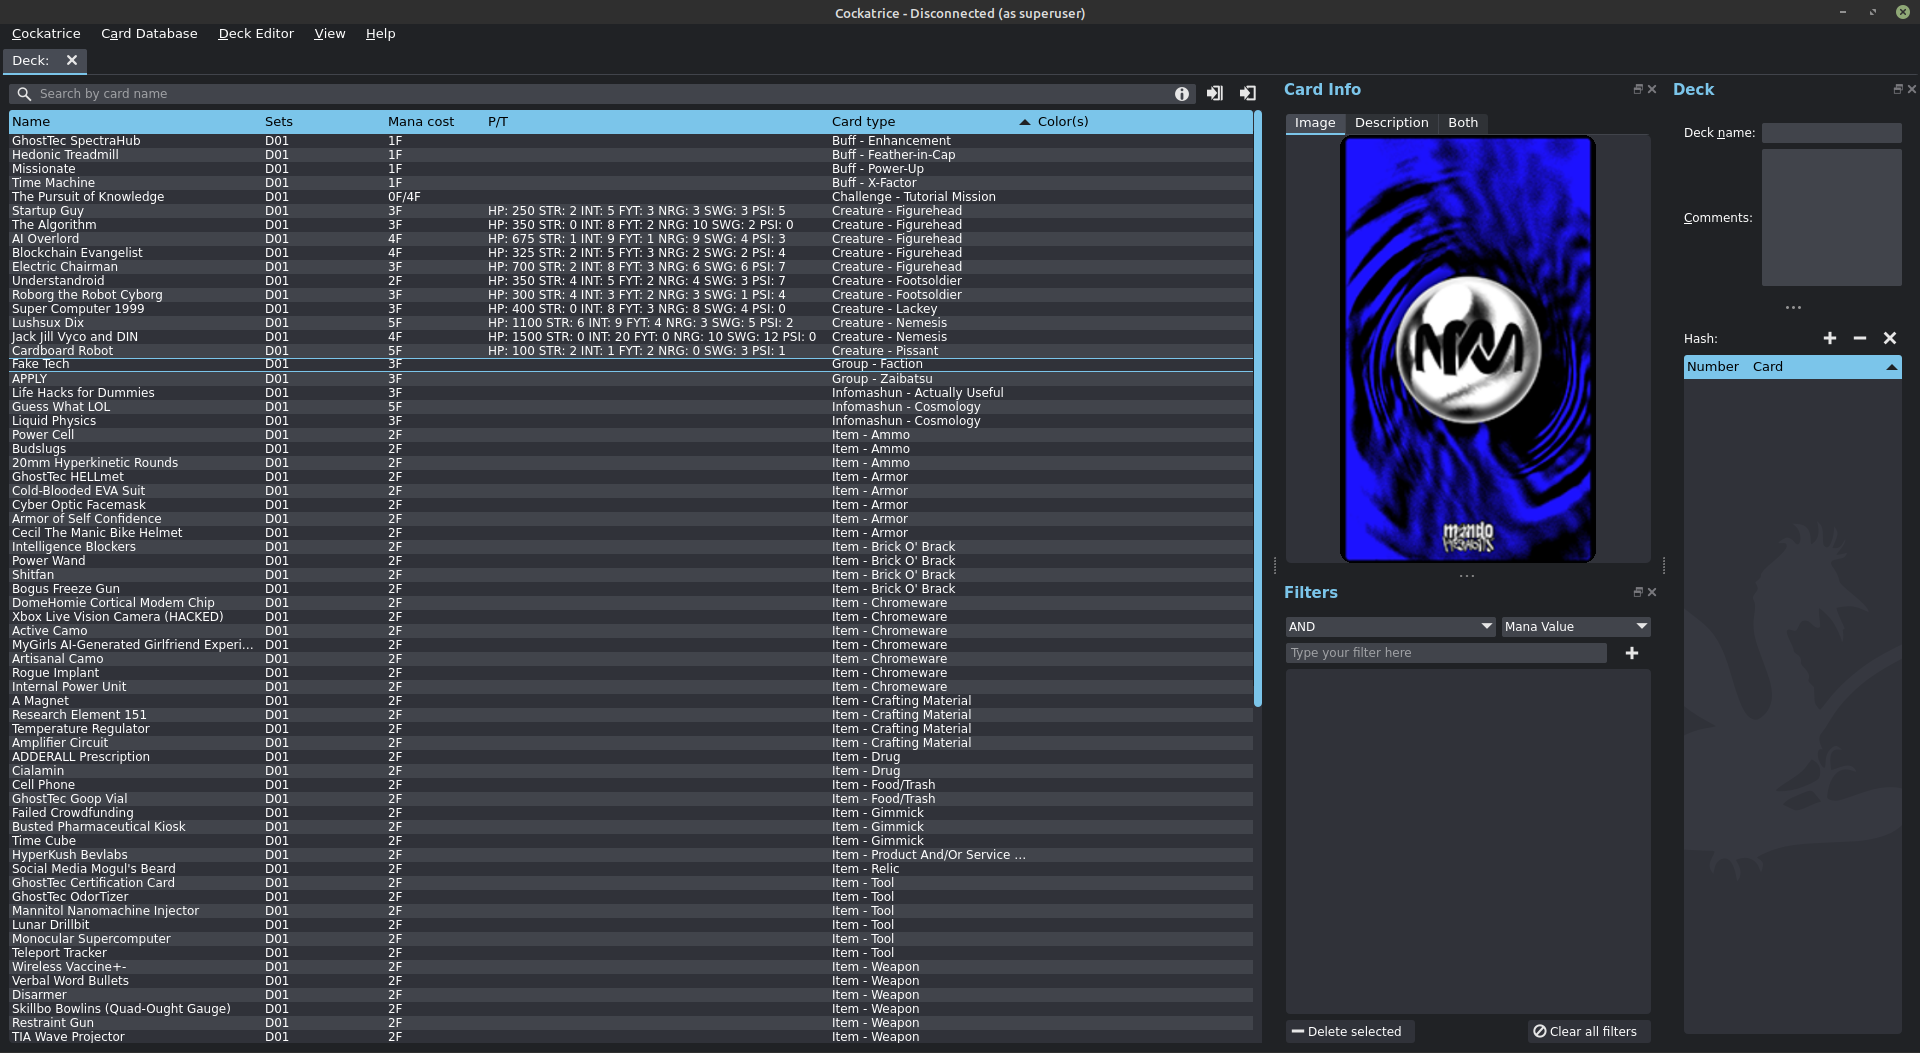Click the search magnifier icon in card search
This screenshot has width=1920, height=1053.
(x=24, y=94)
